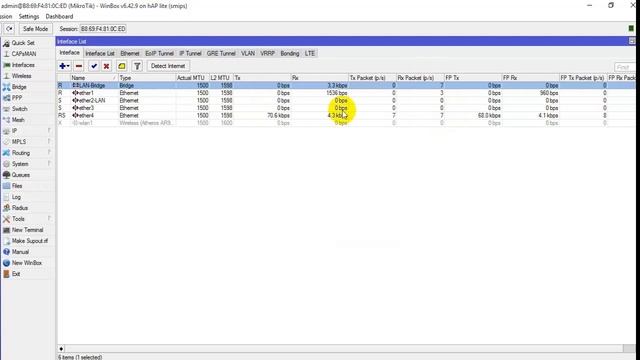The height and width of the screenshot is (360, 640).
Task: Sort by the Actual MTU column header
Action: tap(192, 78)
